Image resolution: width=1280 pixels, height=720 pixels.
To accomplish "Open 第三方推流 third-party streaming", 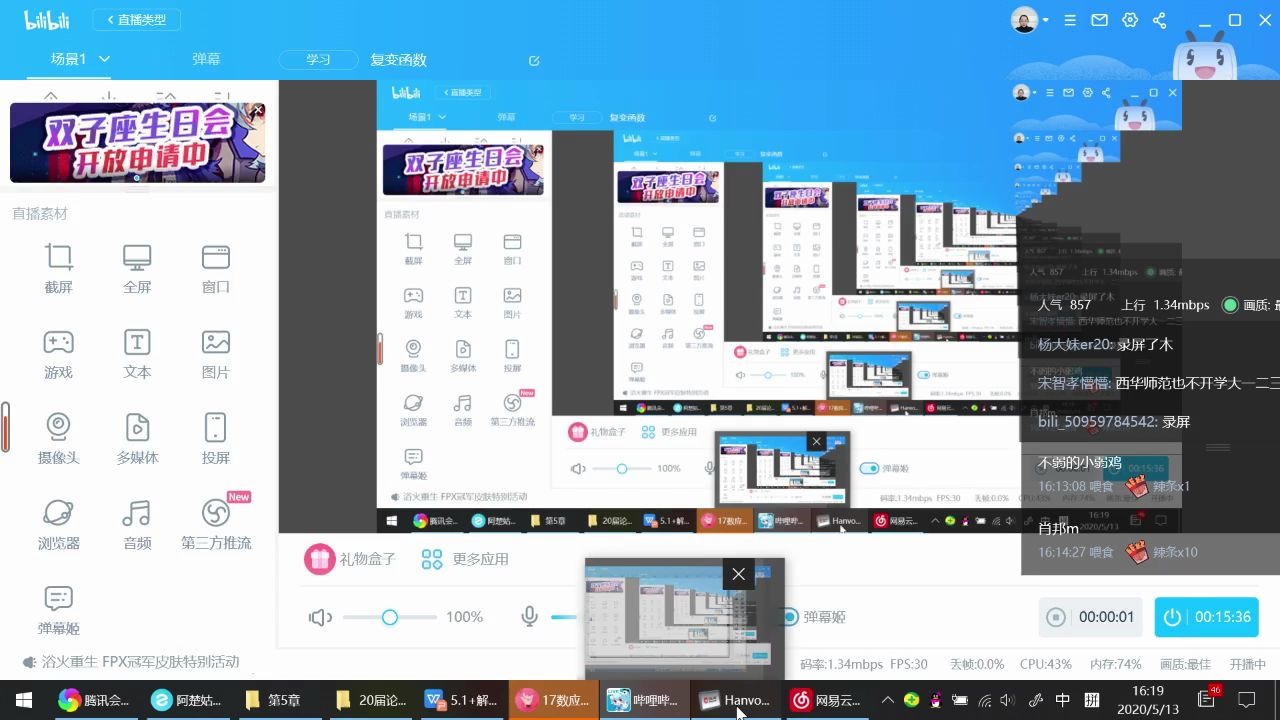I will [x=216, y=525].
